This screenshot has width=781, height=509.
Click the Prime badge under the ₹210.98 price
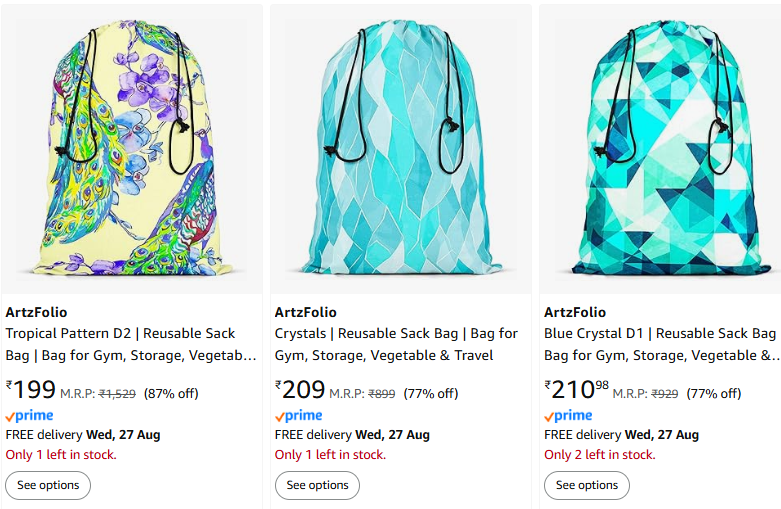coord(568,415)
